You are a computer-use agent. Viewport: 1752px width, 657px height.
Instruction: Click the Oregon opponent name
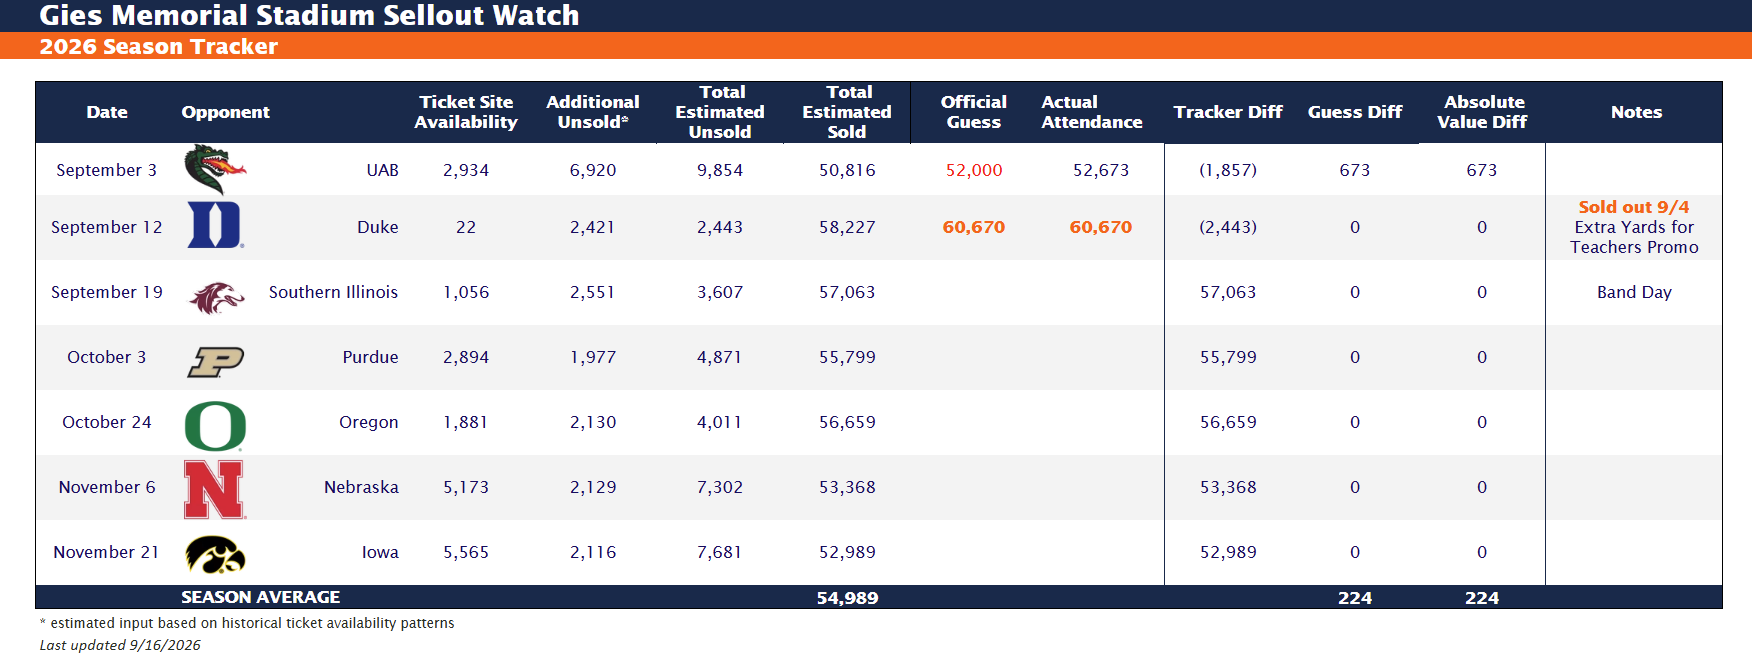[368, 422]
